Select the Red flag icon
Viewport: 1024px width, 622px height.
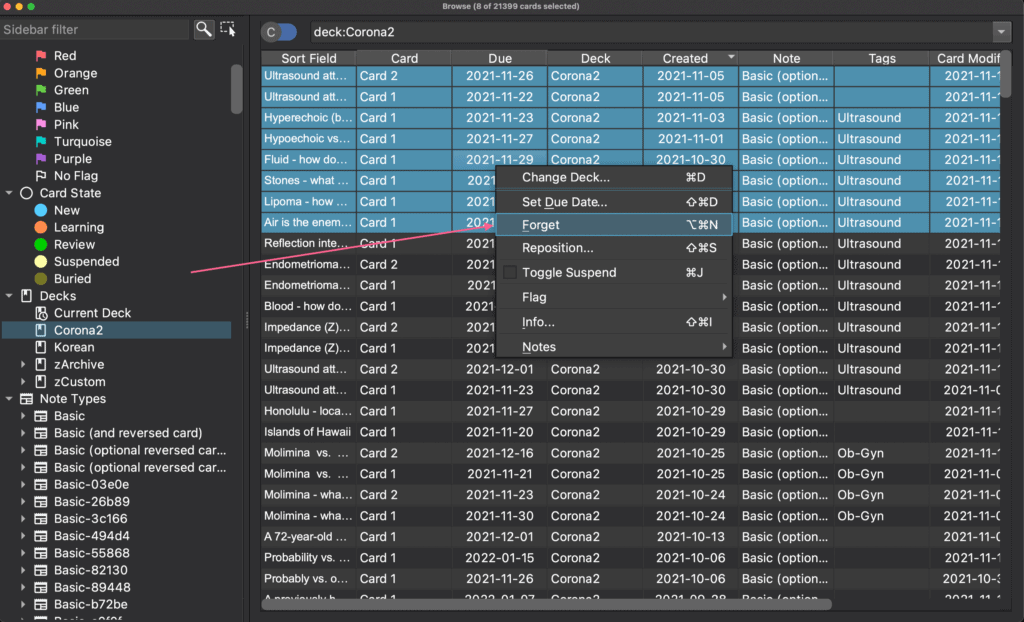tap(41, 56)
